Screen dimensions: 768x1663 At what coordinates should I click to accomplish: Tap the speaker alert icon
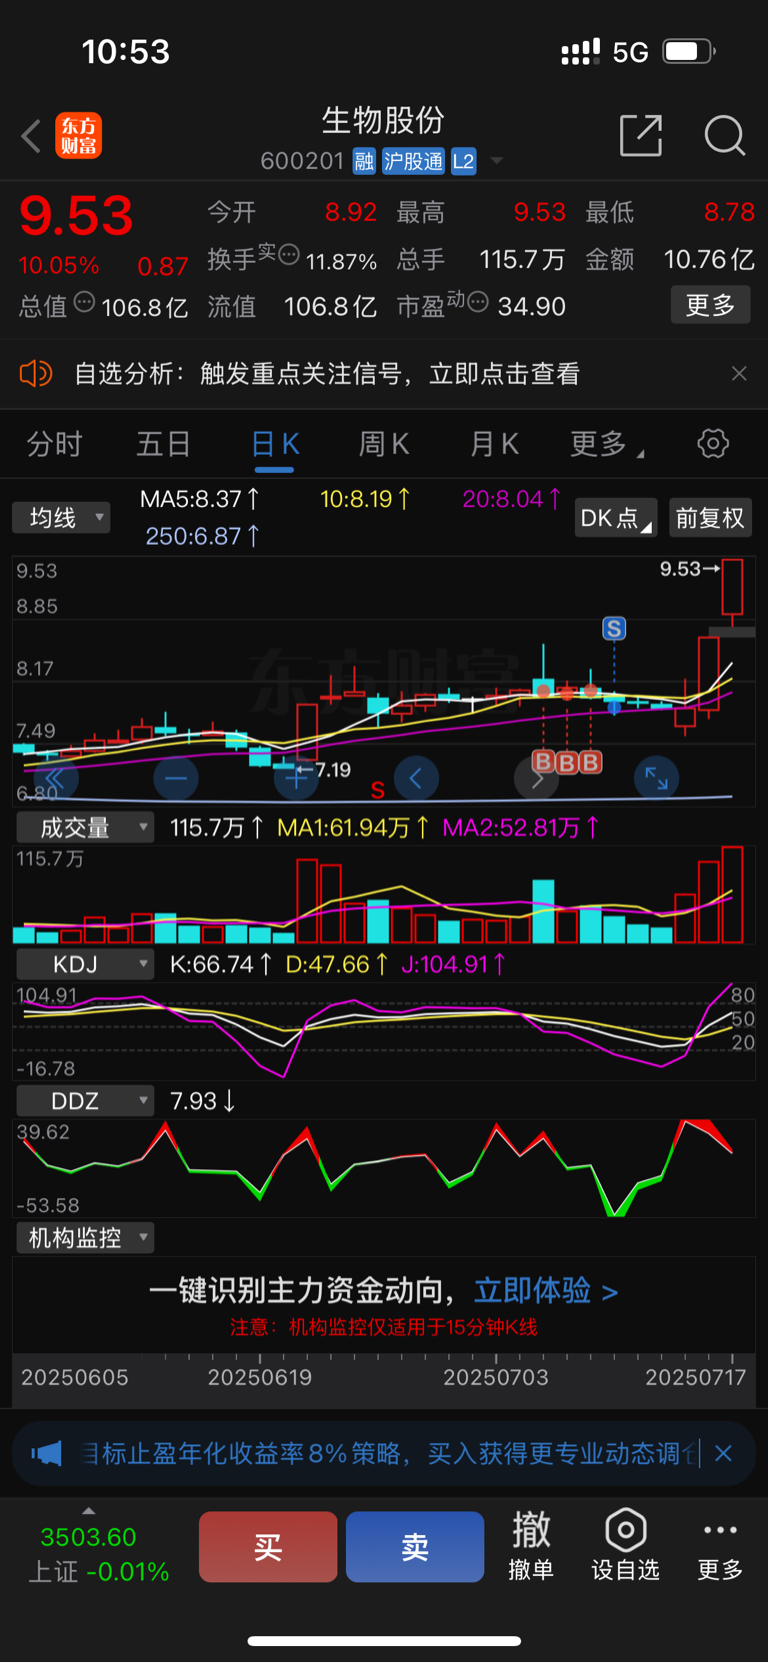(x=36, y=374)
